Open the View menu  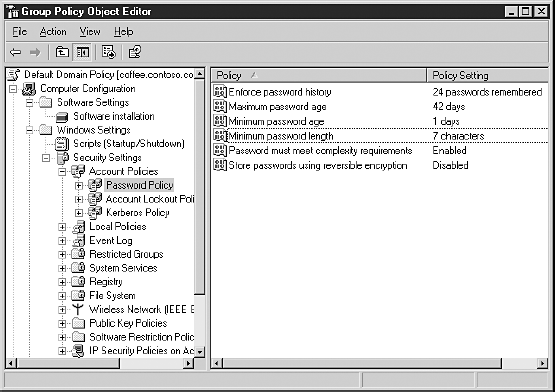90,32
